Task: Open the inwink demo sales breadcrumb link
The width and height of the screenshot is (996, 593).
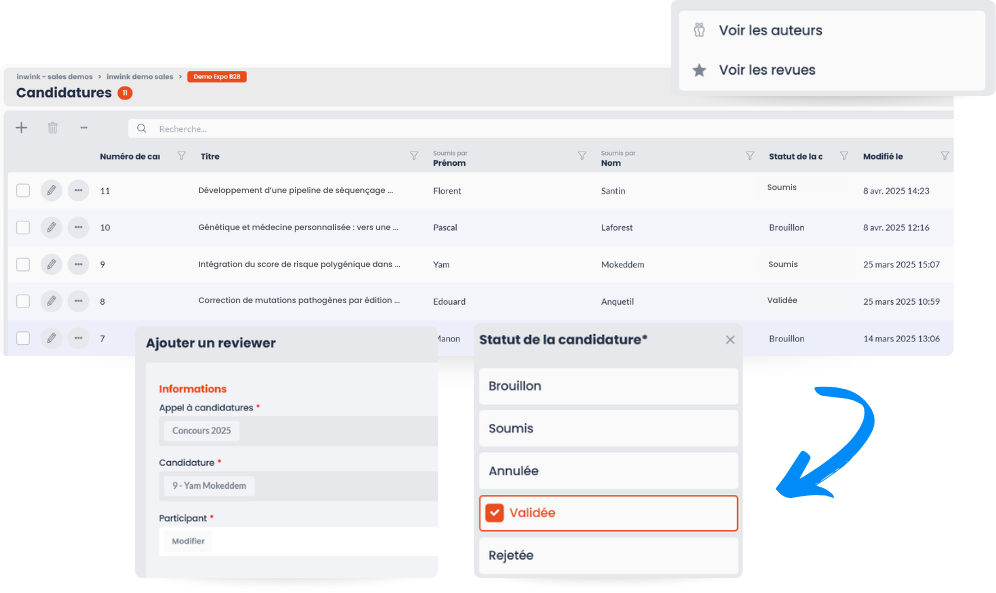Action: pos(139,77)
